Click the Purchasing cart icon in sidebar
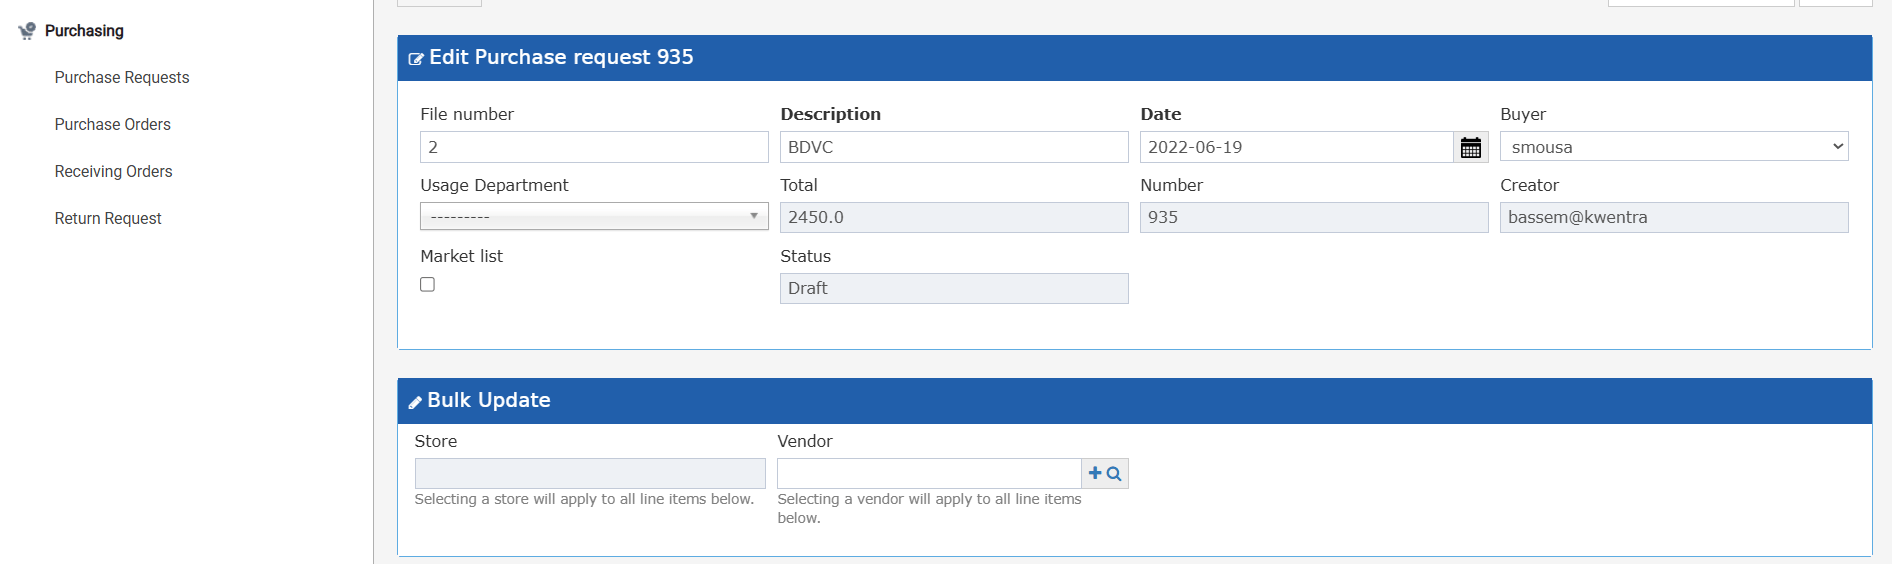The width and height of the screenshot is (1892, 564). tap(27, 31)
